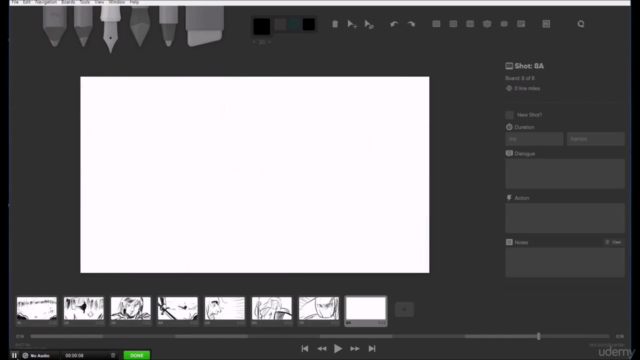Select board 1A thumbnail
This screenshot has height=360, width=640.
click(x=37, y=311)
